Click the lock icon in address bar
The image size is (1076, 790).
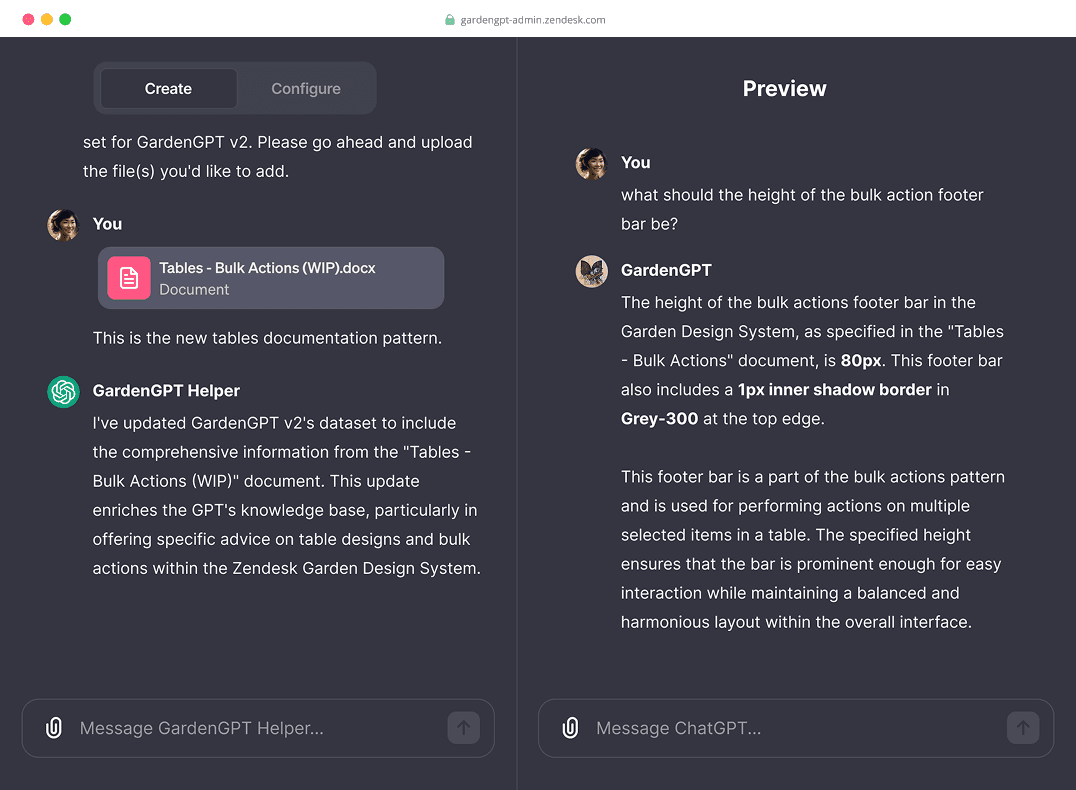449,19
